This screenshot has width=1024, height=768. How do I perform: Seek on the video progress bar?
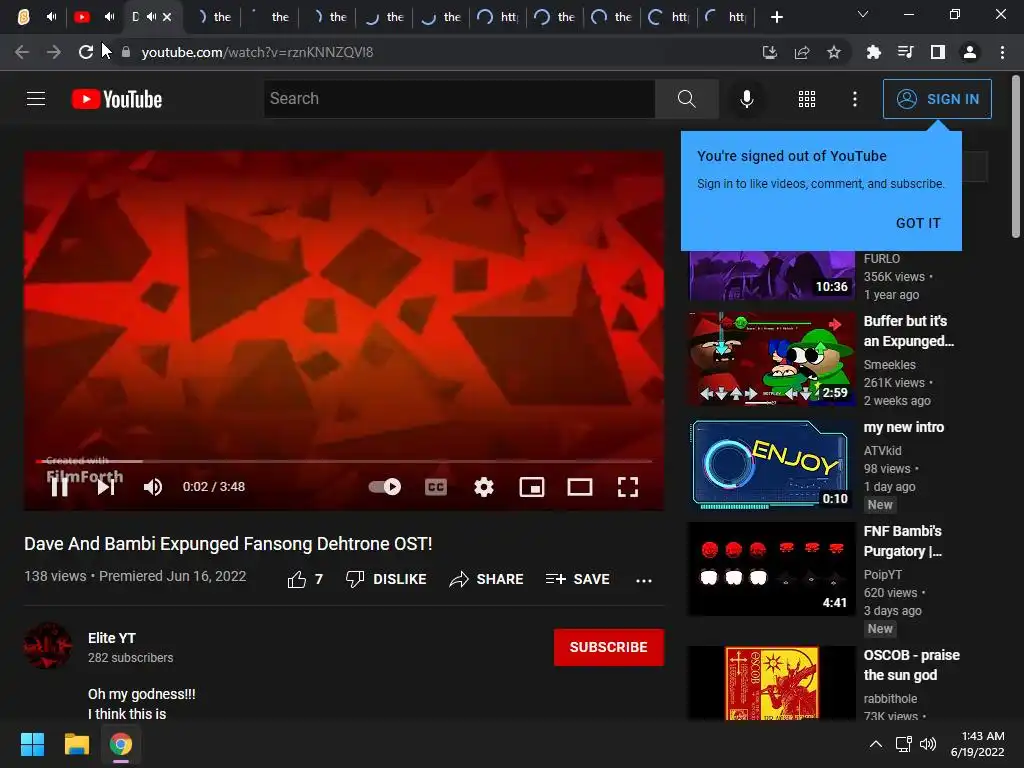[344, 461]
